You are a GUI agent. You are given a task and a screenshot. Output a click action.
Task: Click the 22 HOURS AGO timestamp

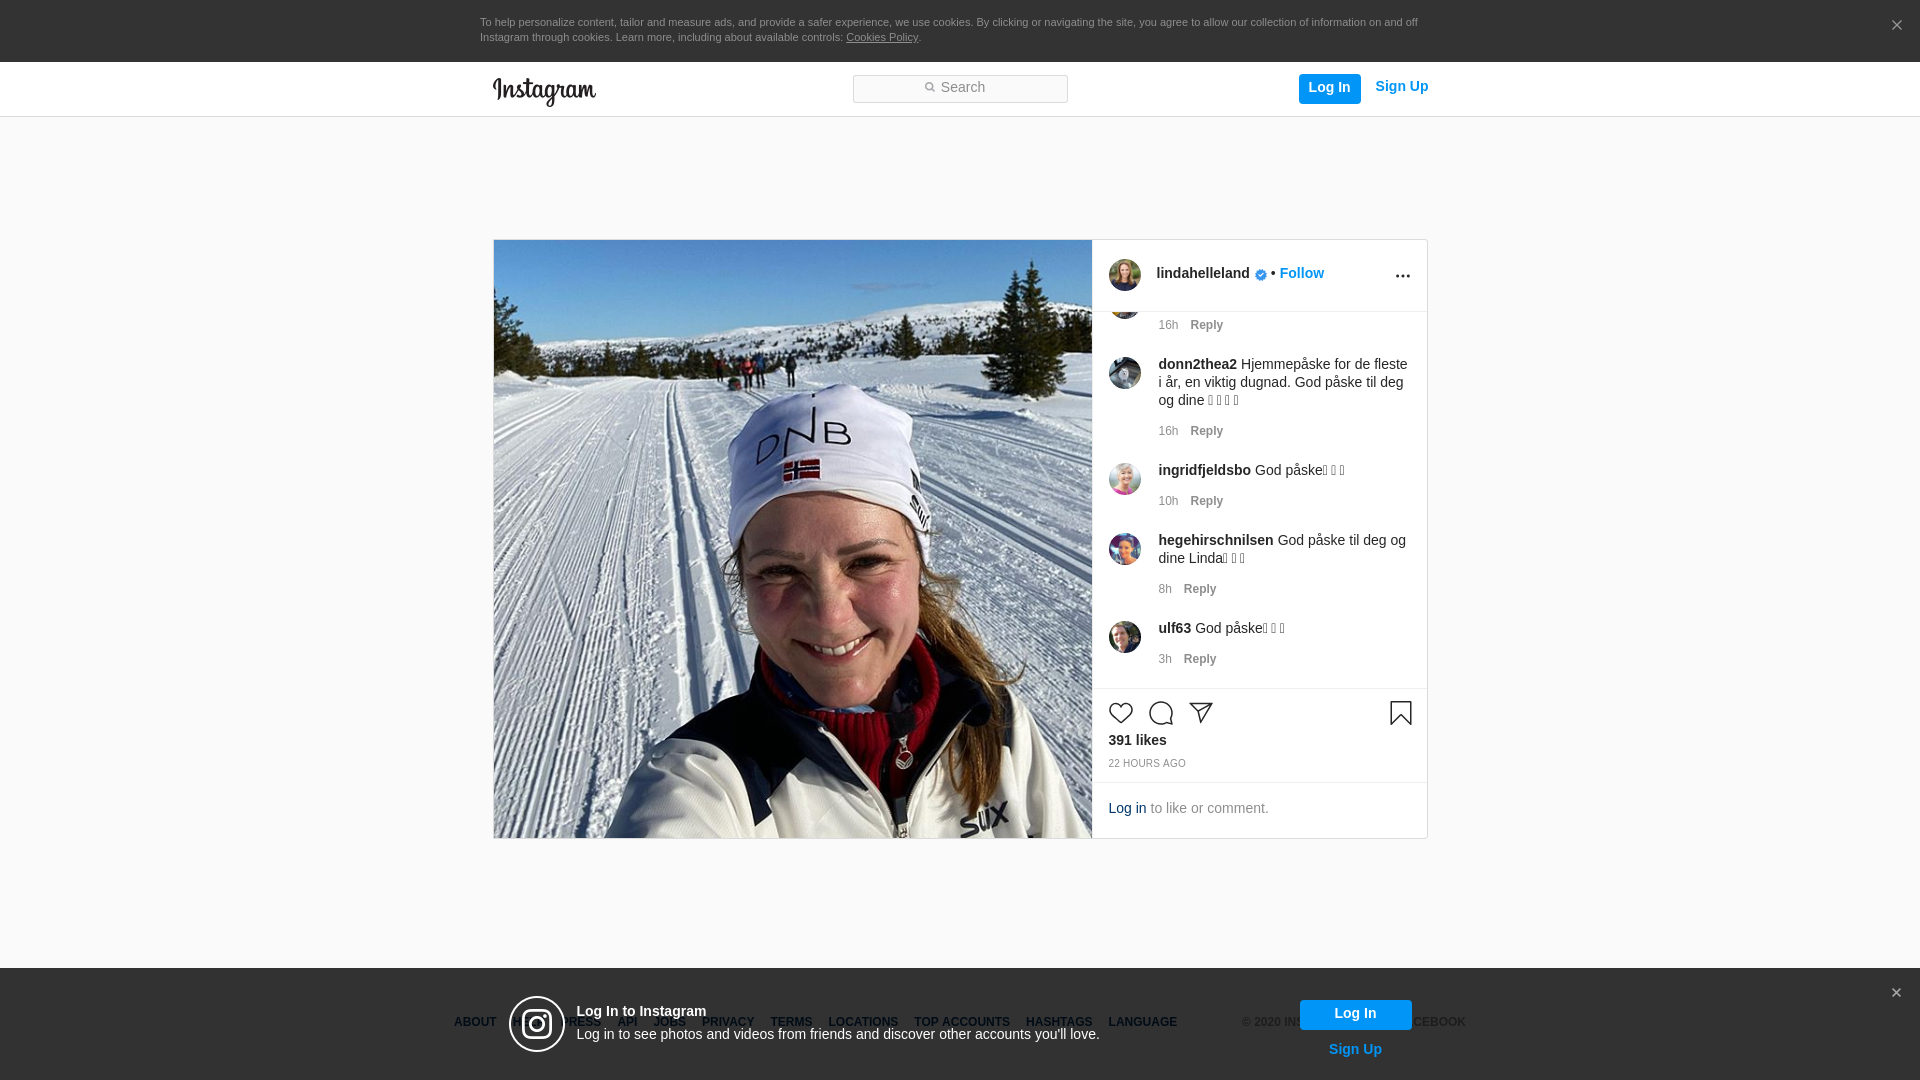coord(1146,763)
